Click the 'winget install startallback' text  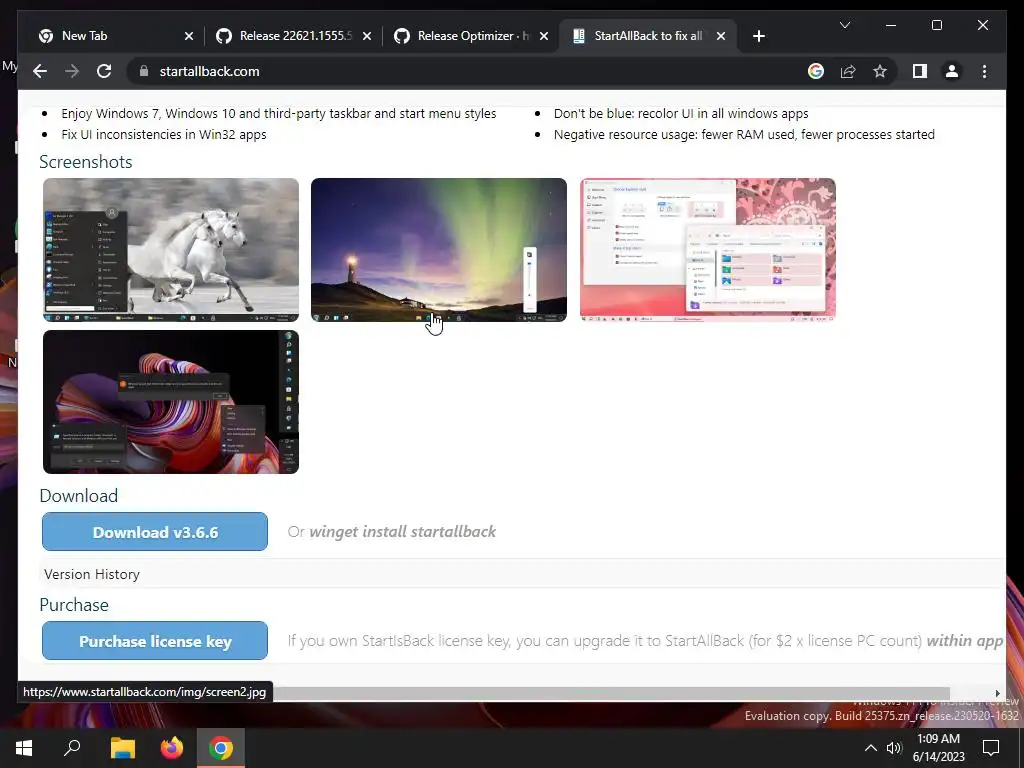point(402,532)
